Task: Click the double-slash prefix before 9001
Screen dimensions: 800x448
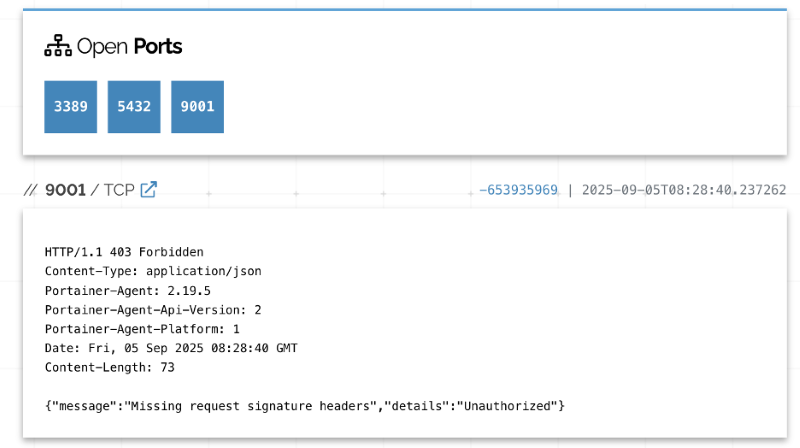Action: pos(30,189)
